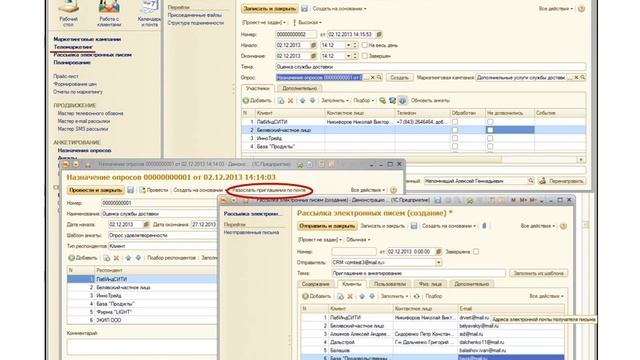640x360 pixels.
Task: Switch to the Пользователи tab
Action: click(390, 284)
